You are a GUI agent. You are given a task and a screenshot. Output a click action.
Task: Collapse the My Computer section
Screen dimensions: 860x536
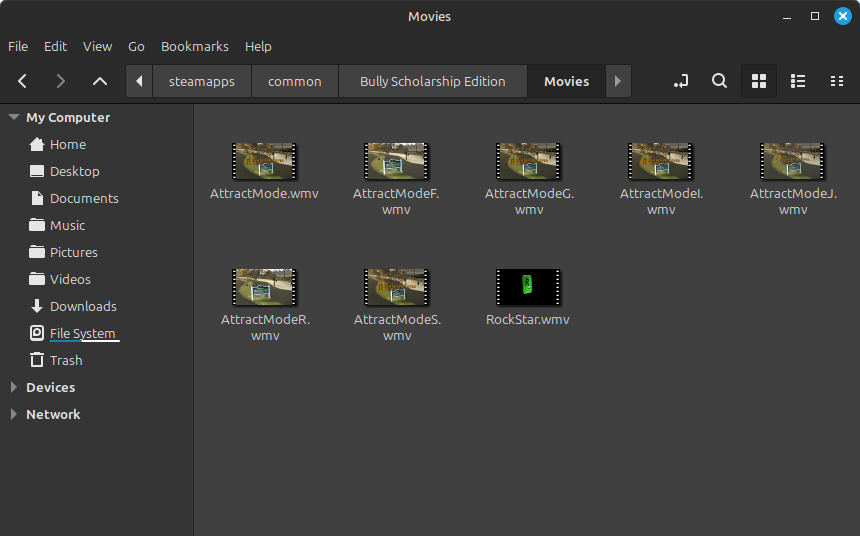pos(14,117)
